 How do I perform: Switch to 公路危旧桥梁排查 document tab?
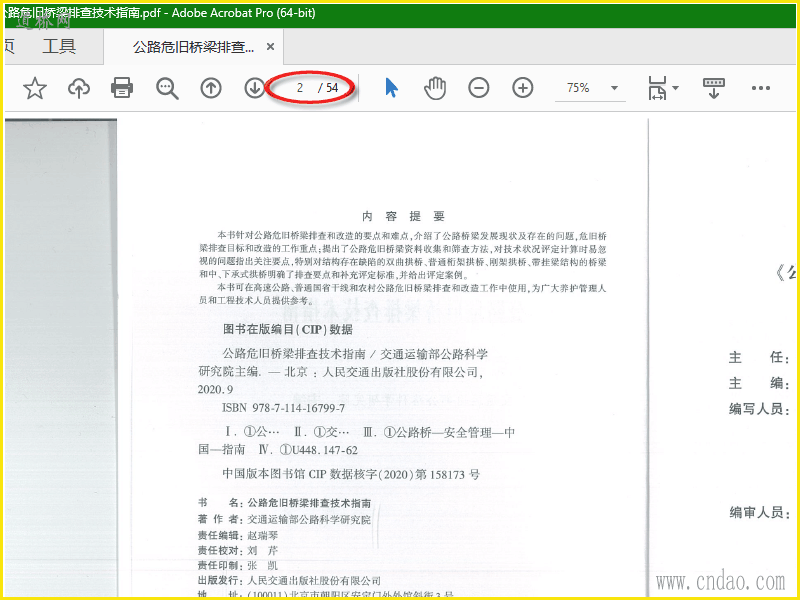(193, 47)
